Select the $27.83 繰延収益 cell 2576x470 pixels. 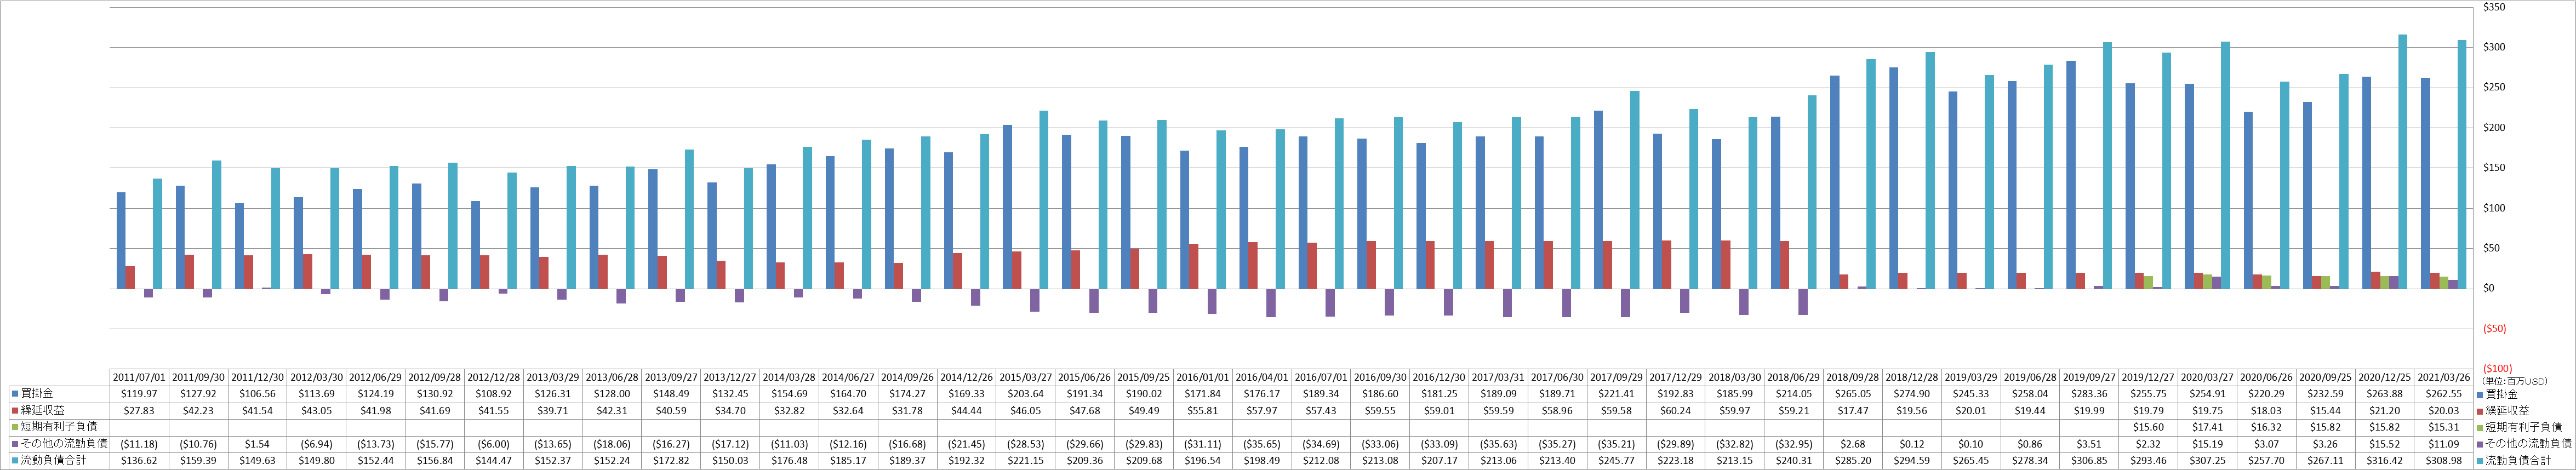pos(139,411)
